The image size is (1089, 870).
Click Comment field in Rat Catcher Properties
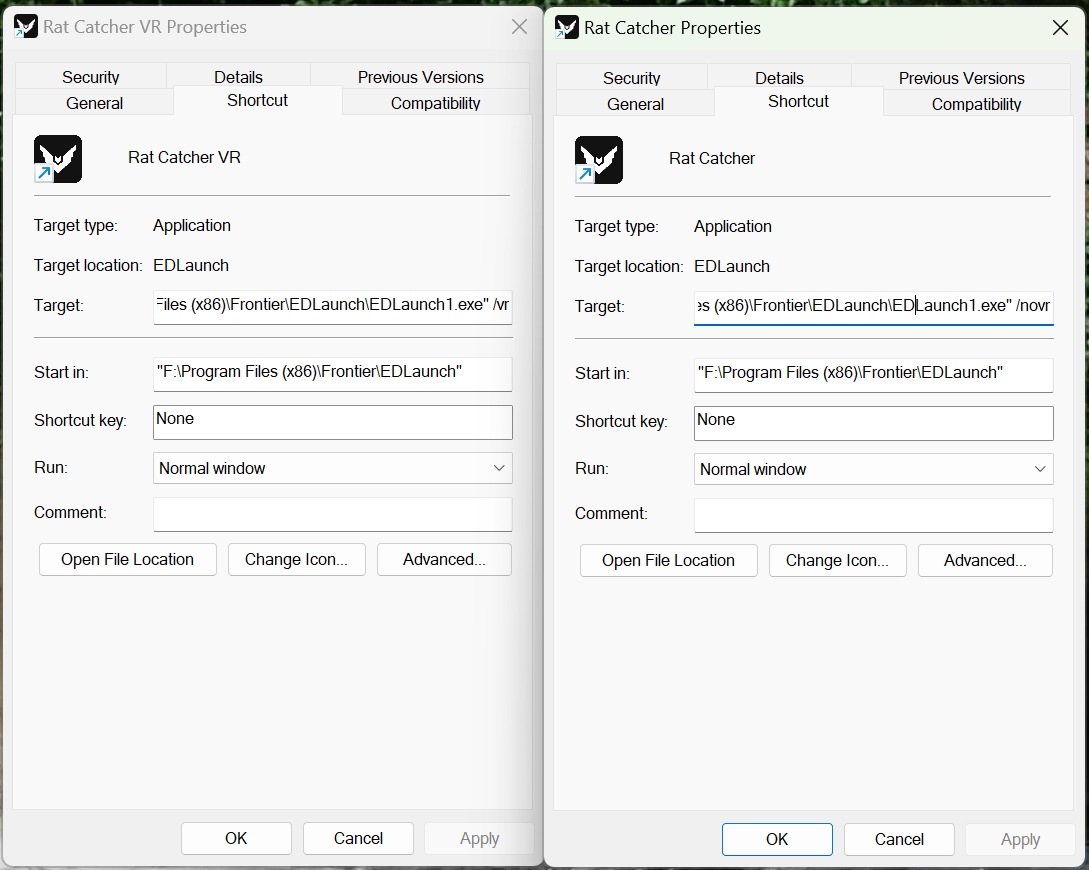tap(874, 515)
